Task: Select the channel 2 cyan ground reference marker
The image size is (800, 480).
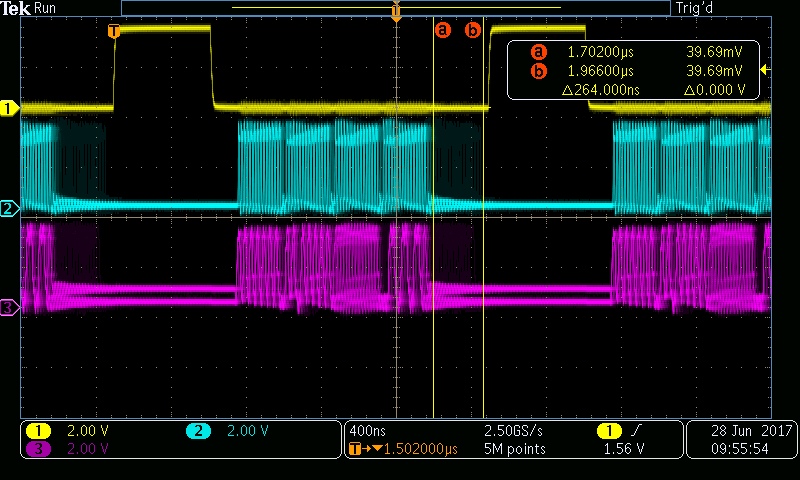Action: pyautogui.click(x=9, y=208)
